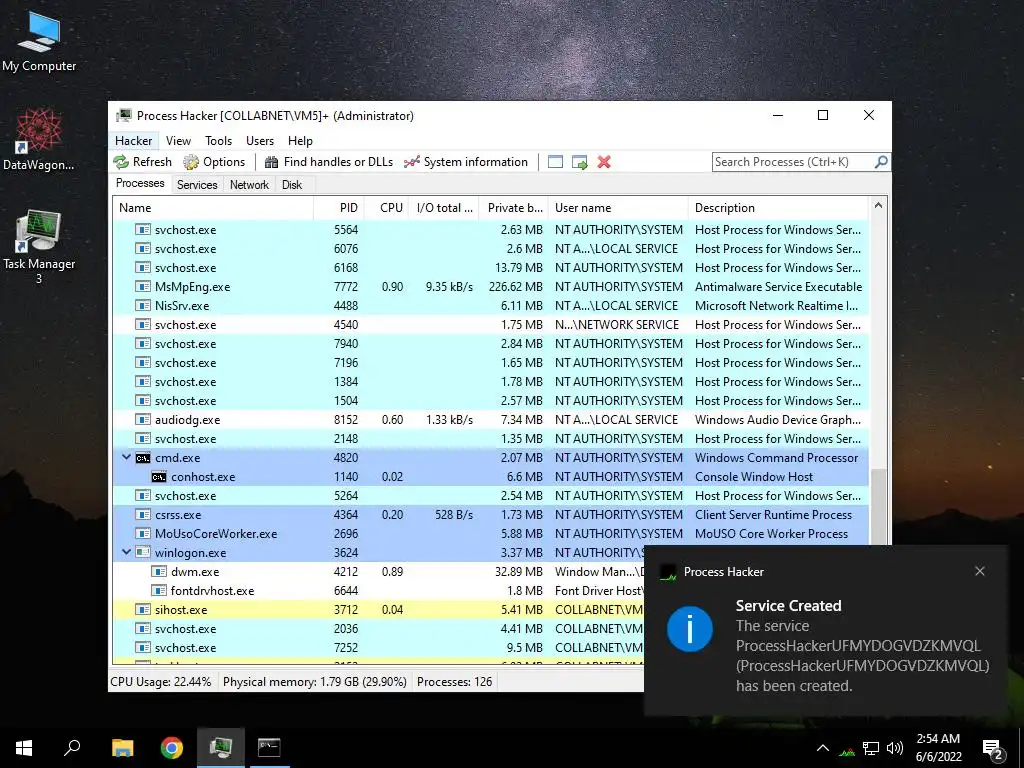1024x768 pixels.
Task: Click the csrss.exe process icon
Action: (143, 515)
